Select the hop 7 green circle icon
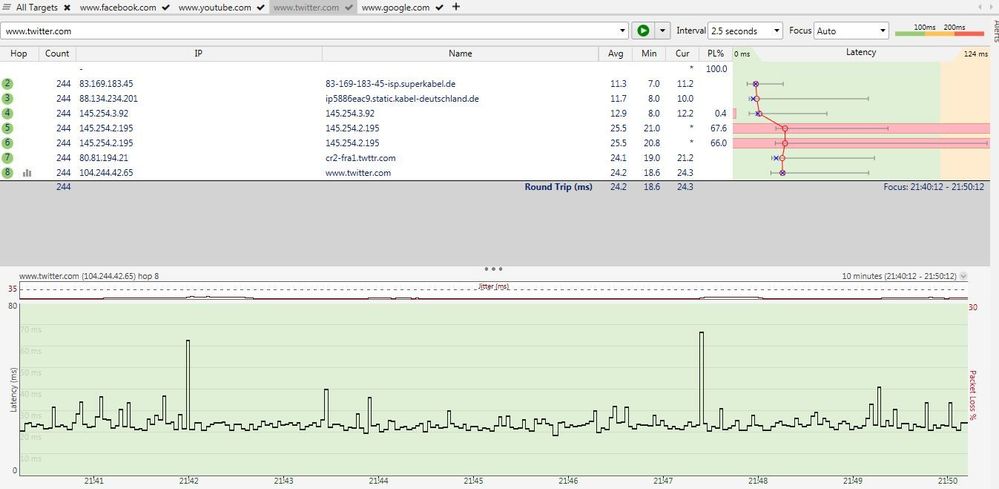The width and height of the screenshot is (999, 489). pyautogui.click(x=8, y=157)
